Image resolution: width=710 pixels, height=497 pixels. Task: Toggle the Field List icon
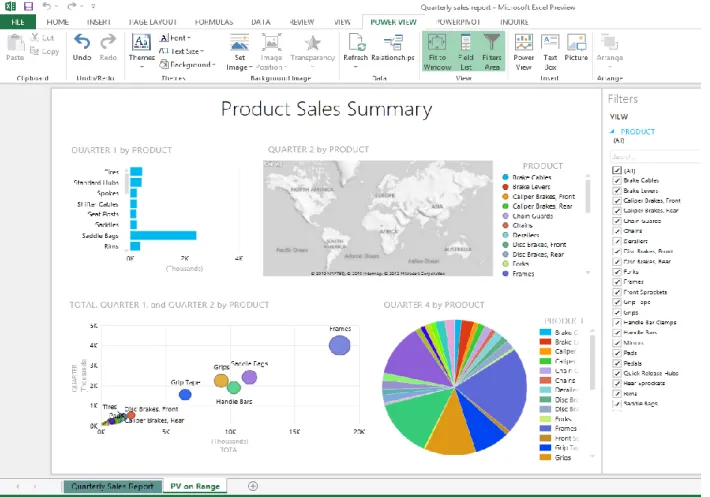(465, 43)
